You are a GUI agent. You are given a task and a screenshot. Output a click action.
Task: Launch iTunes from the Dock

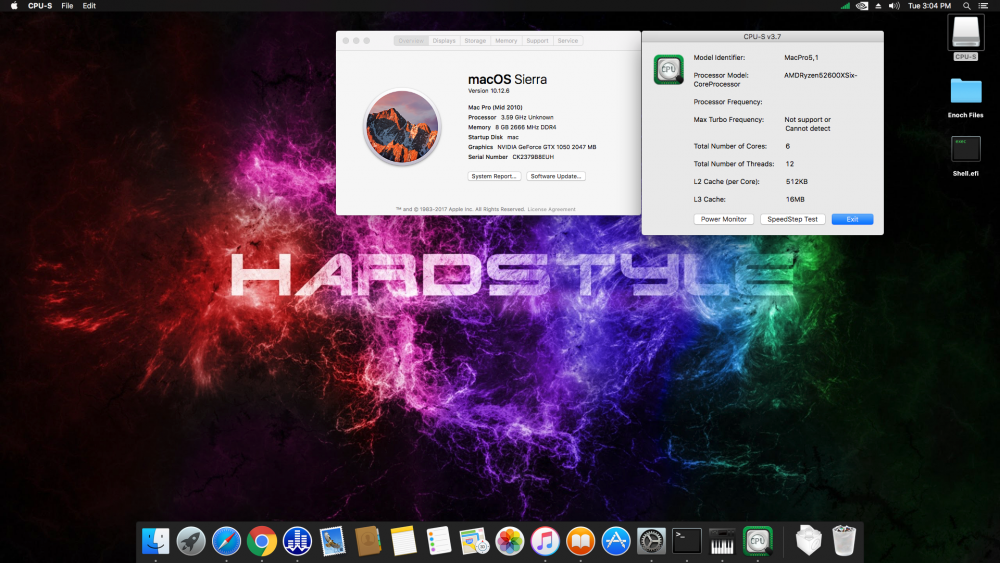(545, 541)
